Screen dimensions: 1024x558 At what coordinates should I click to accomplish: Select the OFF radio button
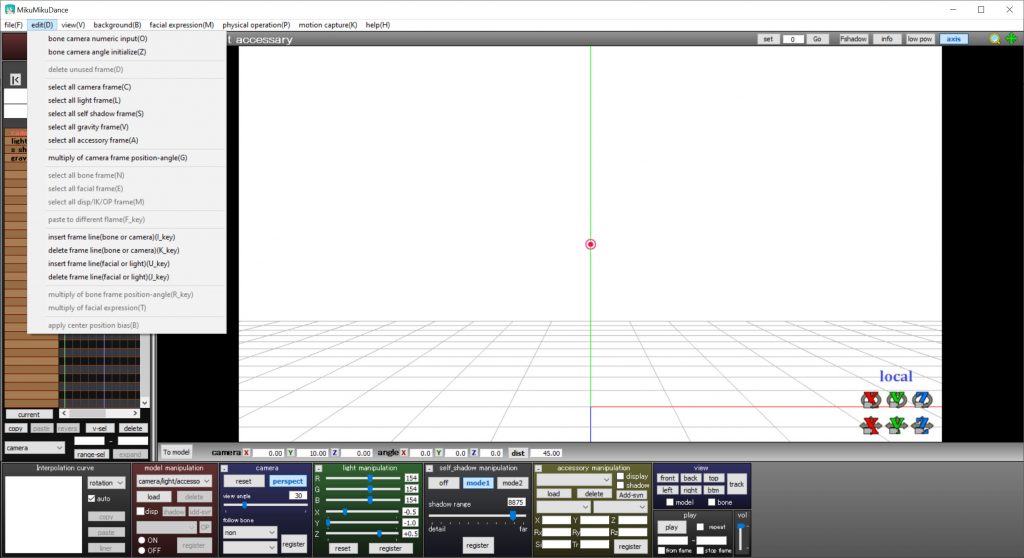click(x=142, y=550)
